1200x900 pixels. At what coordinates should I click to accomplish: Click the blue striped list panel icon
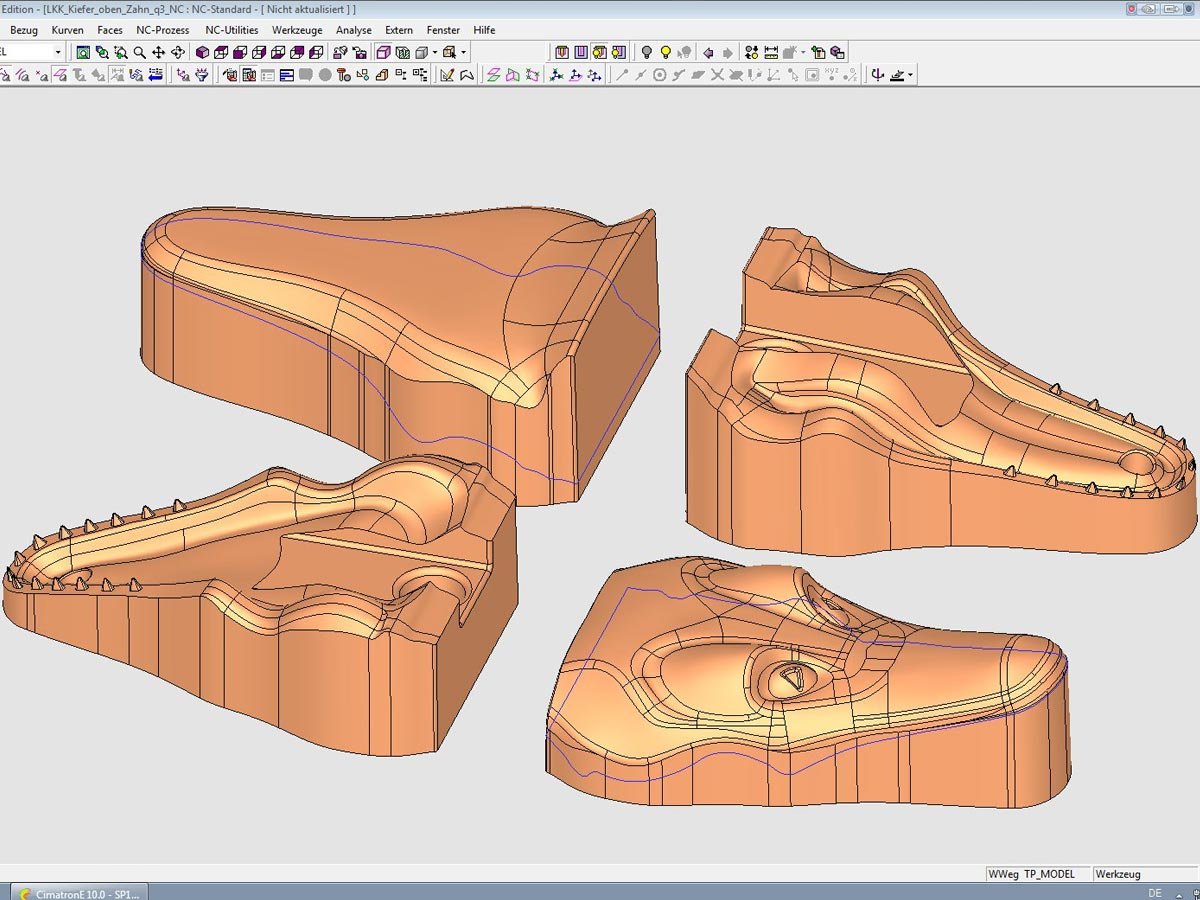coord(286,74)
